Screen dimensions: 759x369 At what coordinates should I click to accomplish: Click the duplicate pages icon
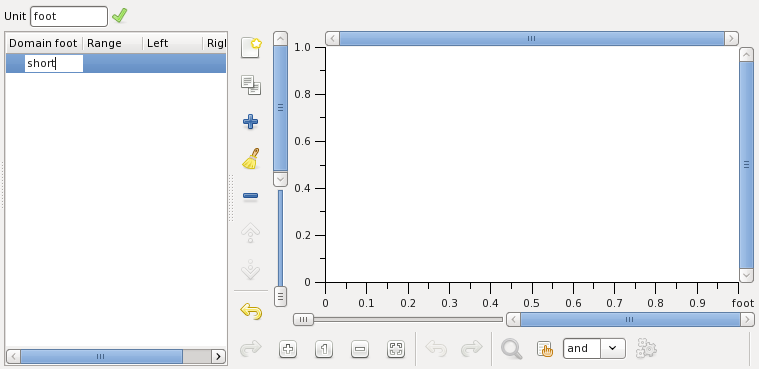251,85
